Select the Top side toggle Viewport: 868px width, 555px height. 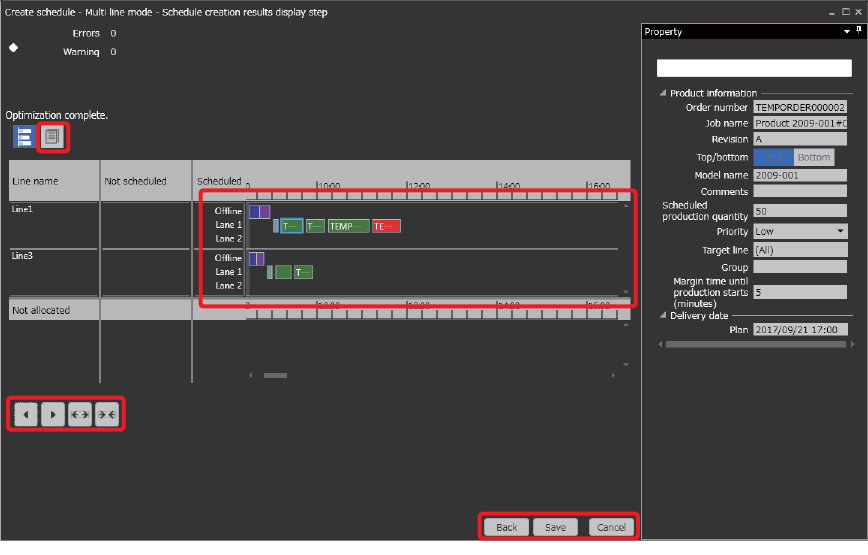(x=773, y=157)
